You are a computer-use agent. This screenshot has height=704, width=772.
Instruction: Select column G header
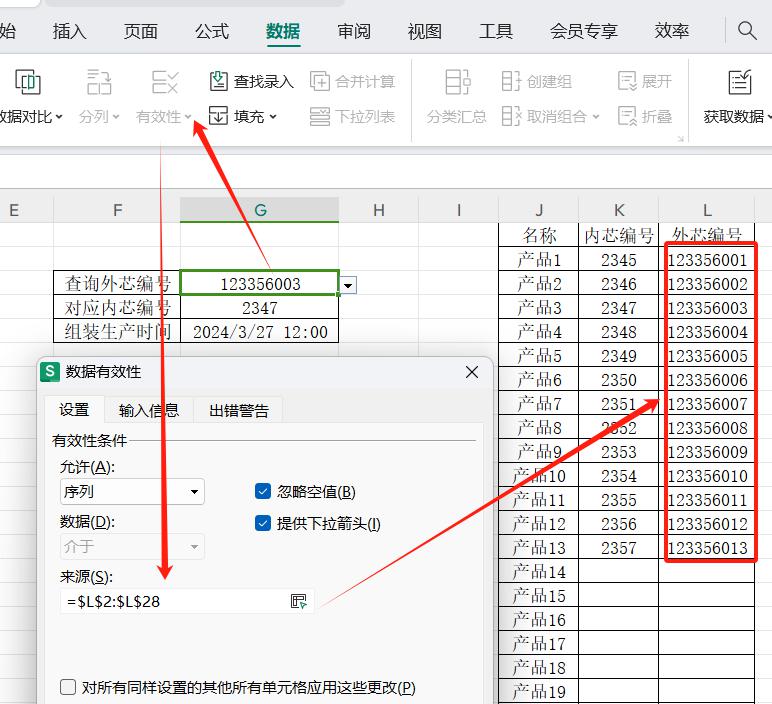pos(259,210)
